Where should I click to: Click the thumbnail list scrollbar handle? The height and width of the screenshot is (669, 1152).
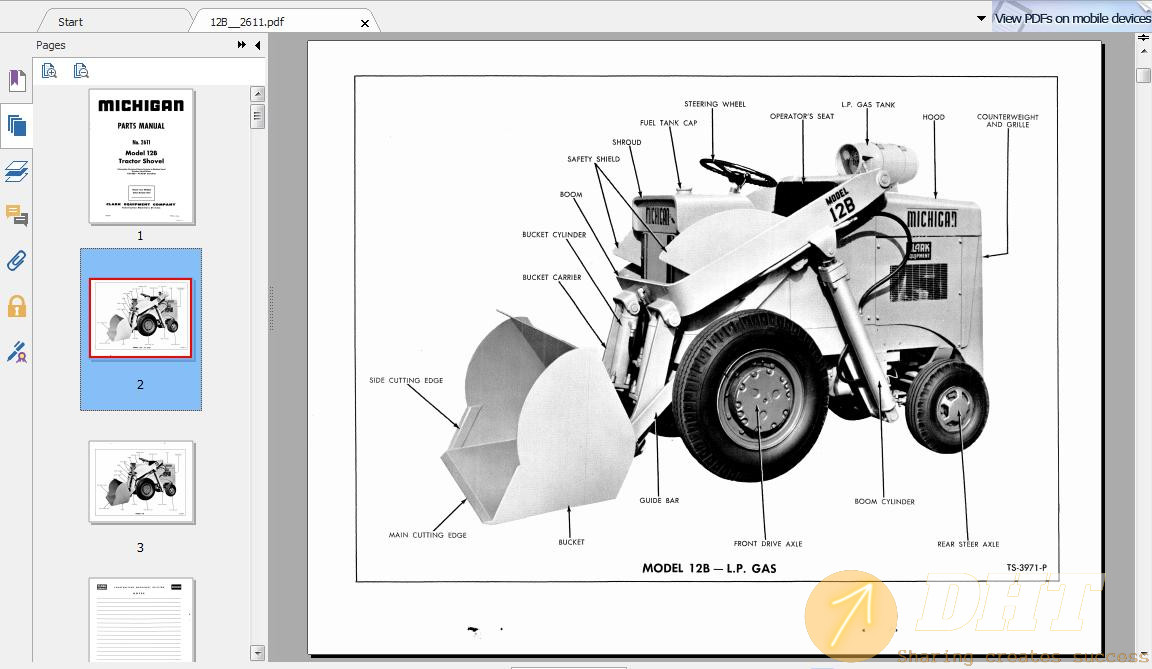257,116
